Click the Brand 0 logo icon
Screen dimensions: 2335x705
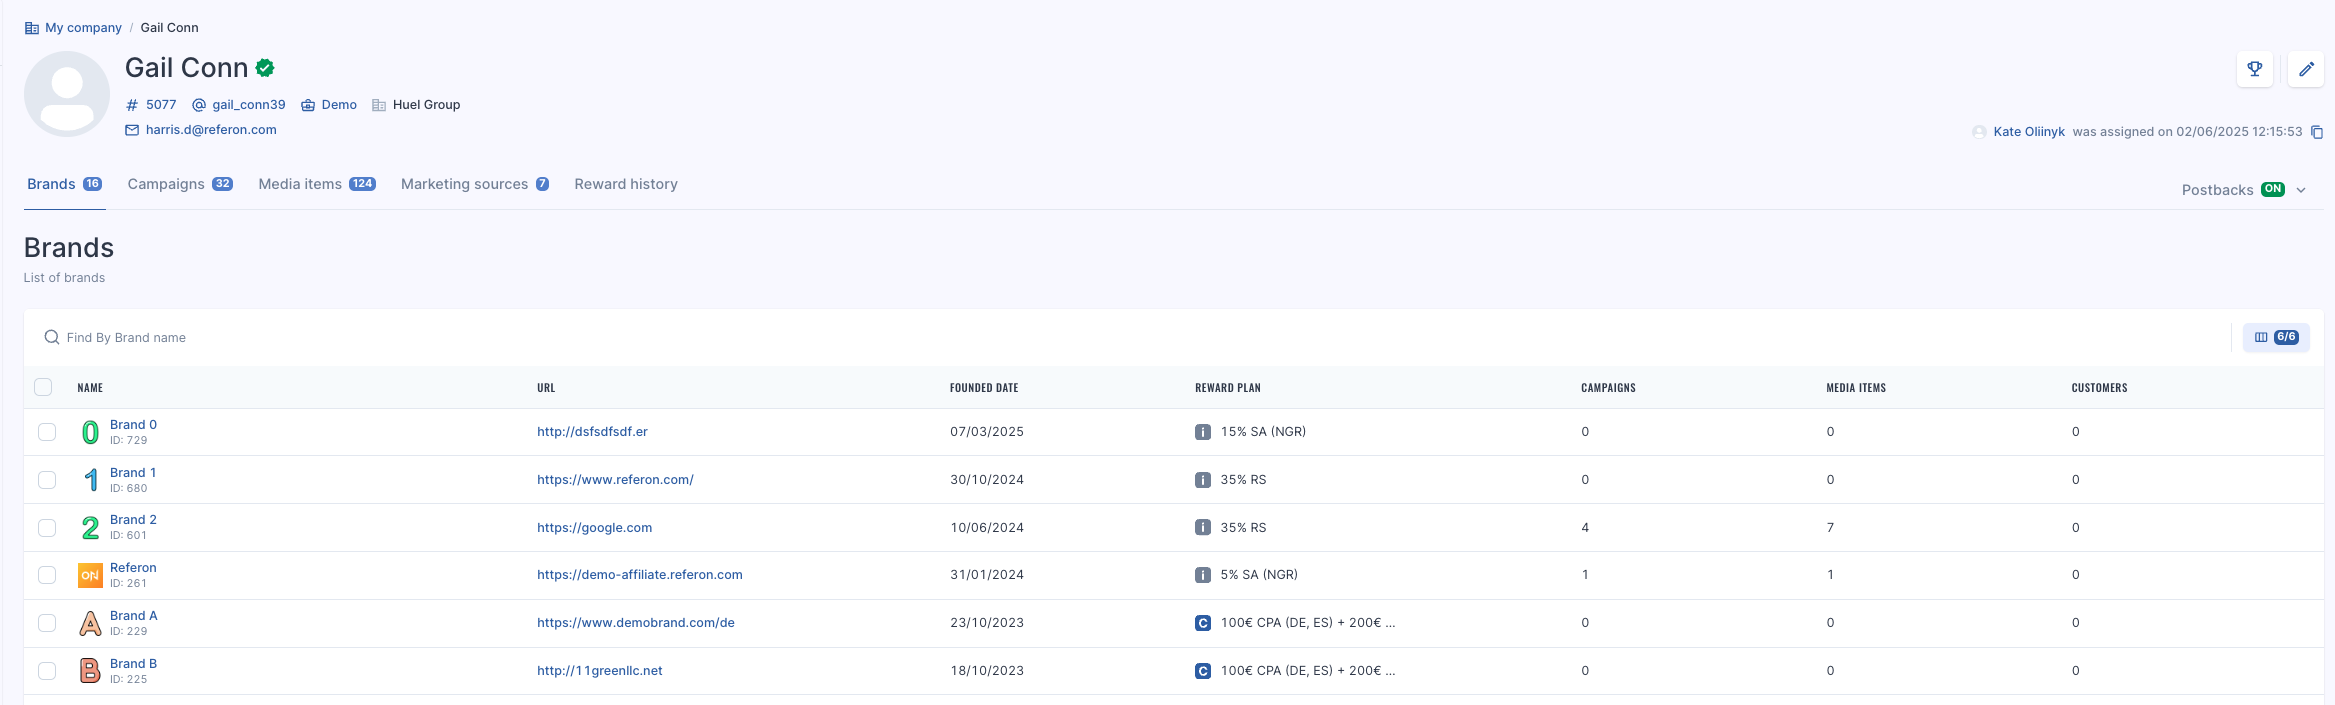pos(90,432)
